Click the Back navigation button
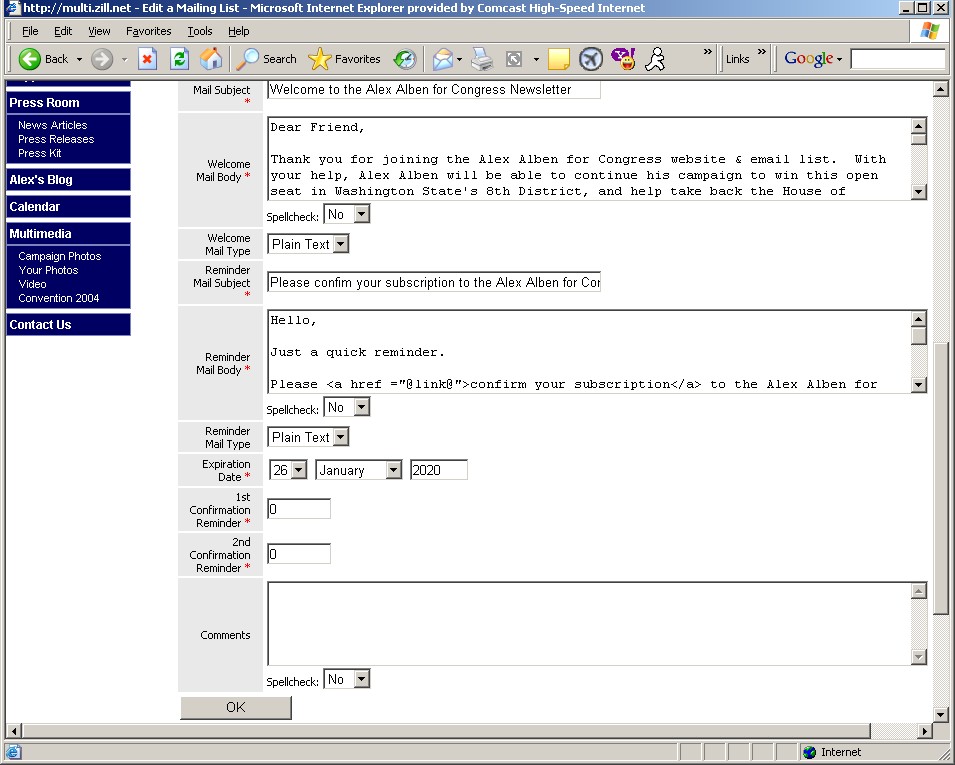 click(44, 59)
